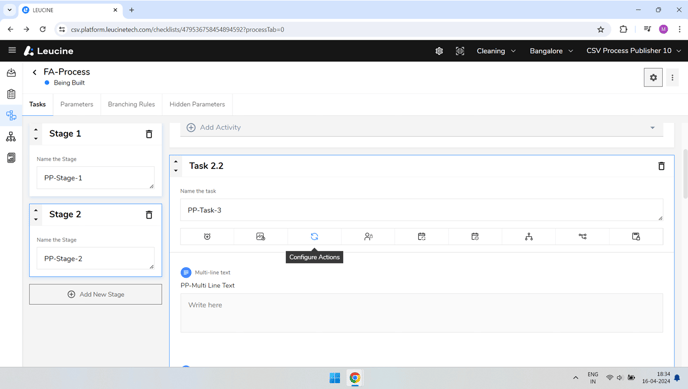Open the task timer alarm-clock icon
688x389 pixels.
click(207, 236)
